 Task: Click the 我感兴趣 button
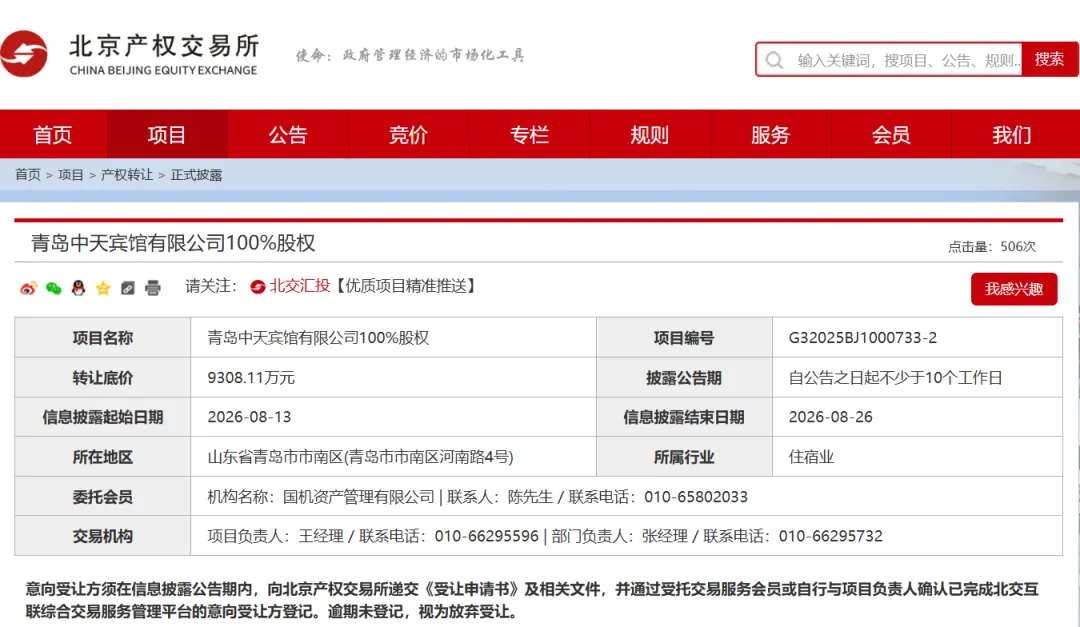[1014, 289]
